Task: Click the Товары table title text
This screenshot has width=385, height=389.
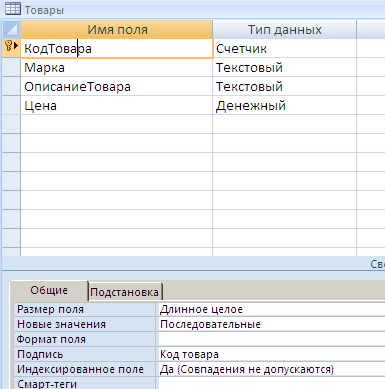Action: pos(44,10)
